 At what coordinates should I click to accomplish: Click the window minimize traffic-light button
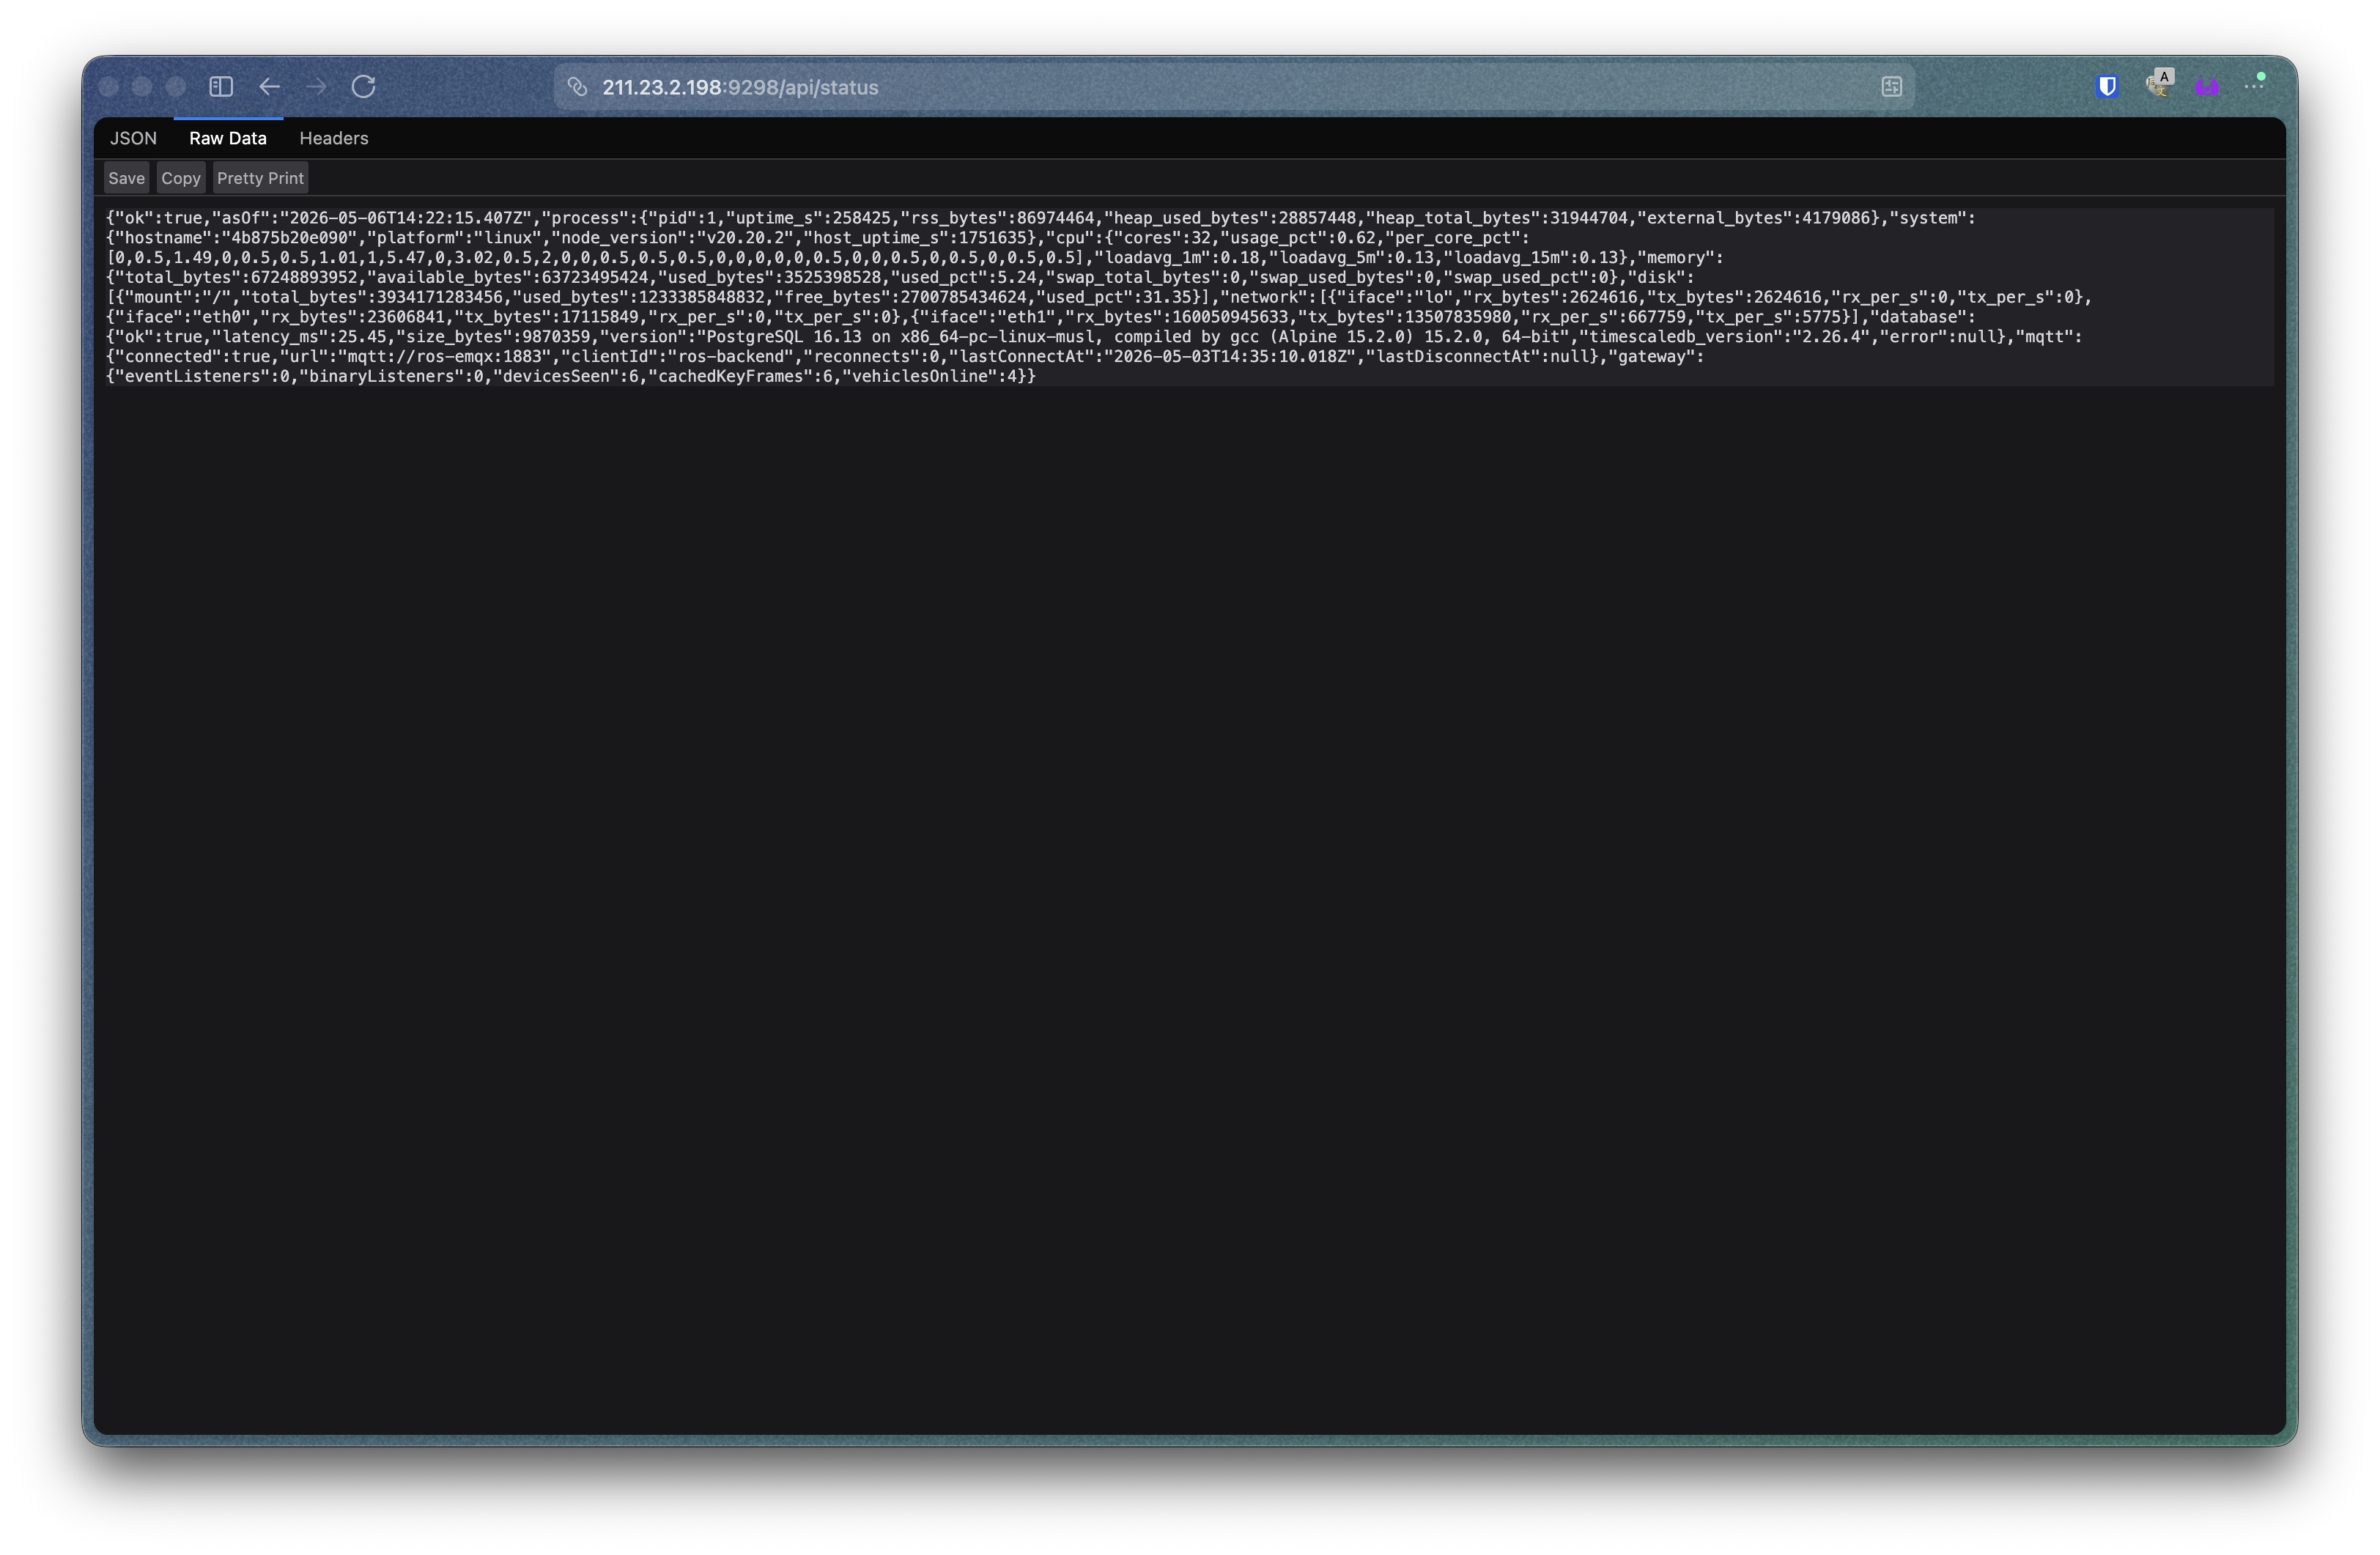[142, 87]
